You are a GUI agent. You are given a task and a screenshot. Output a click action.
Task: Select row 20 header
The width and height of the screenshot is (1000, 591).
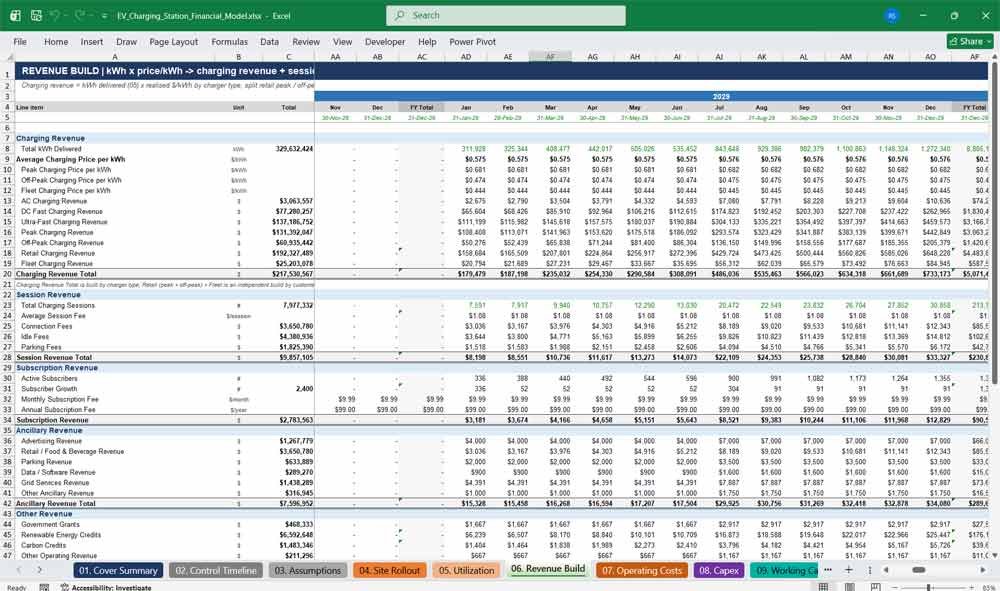[x=7, y=274]
